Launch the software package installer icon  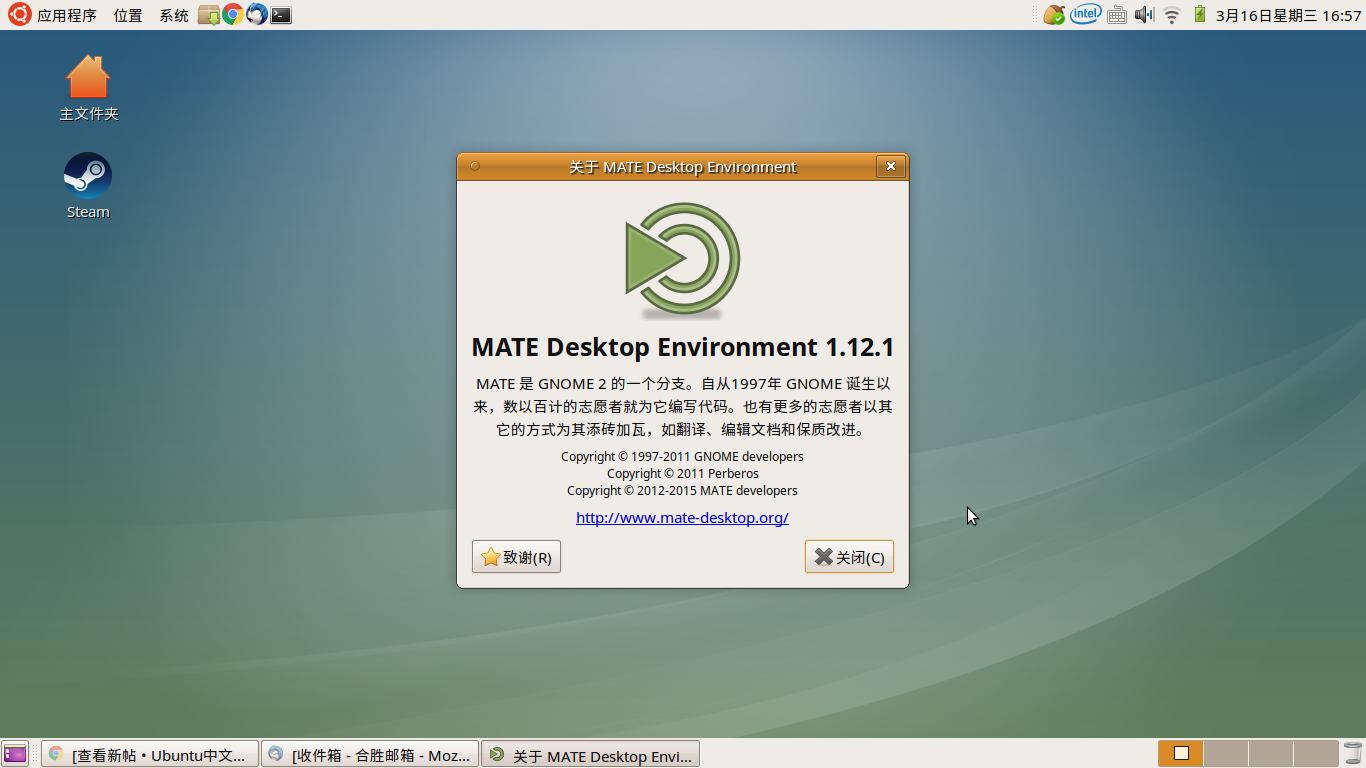(x=208, y=15)
